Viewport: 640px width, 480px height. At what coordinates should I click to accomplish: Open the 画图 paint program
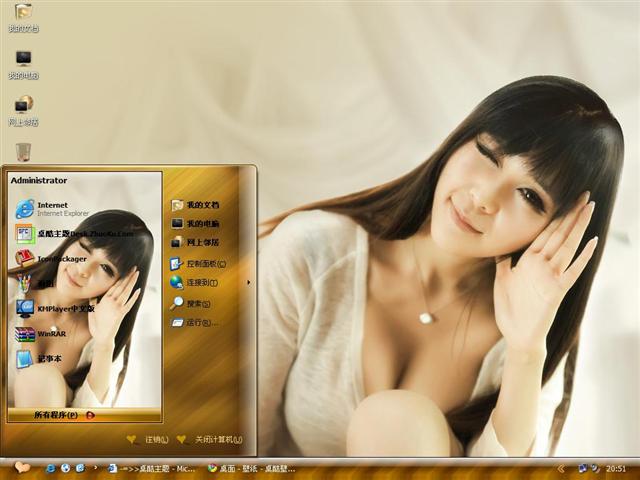(35, 284)
